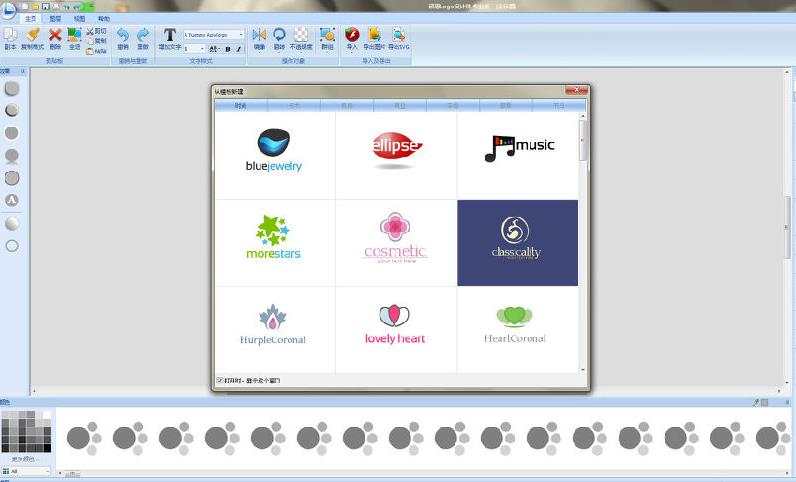Click the undo arrow icon
This screenshot has height=482, width=796.
123,35
